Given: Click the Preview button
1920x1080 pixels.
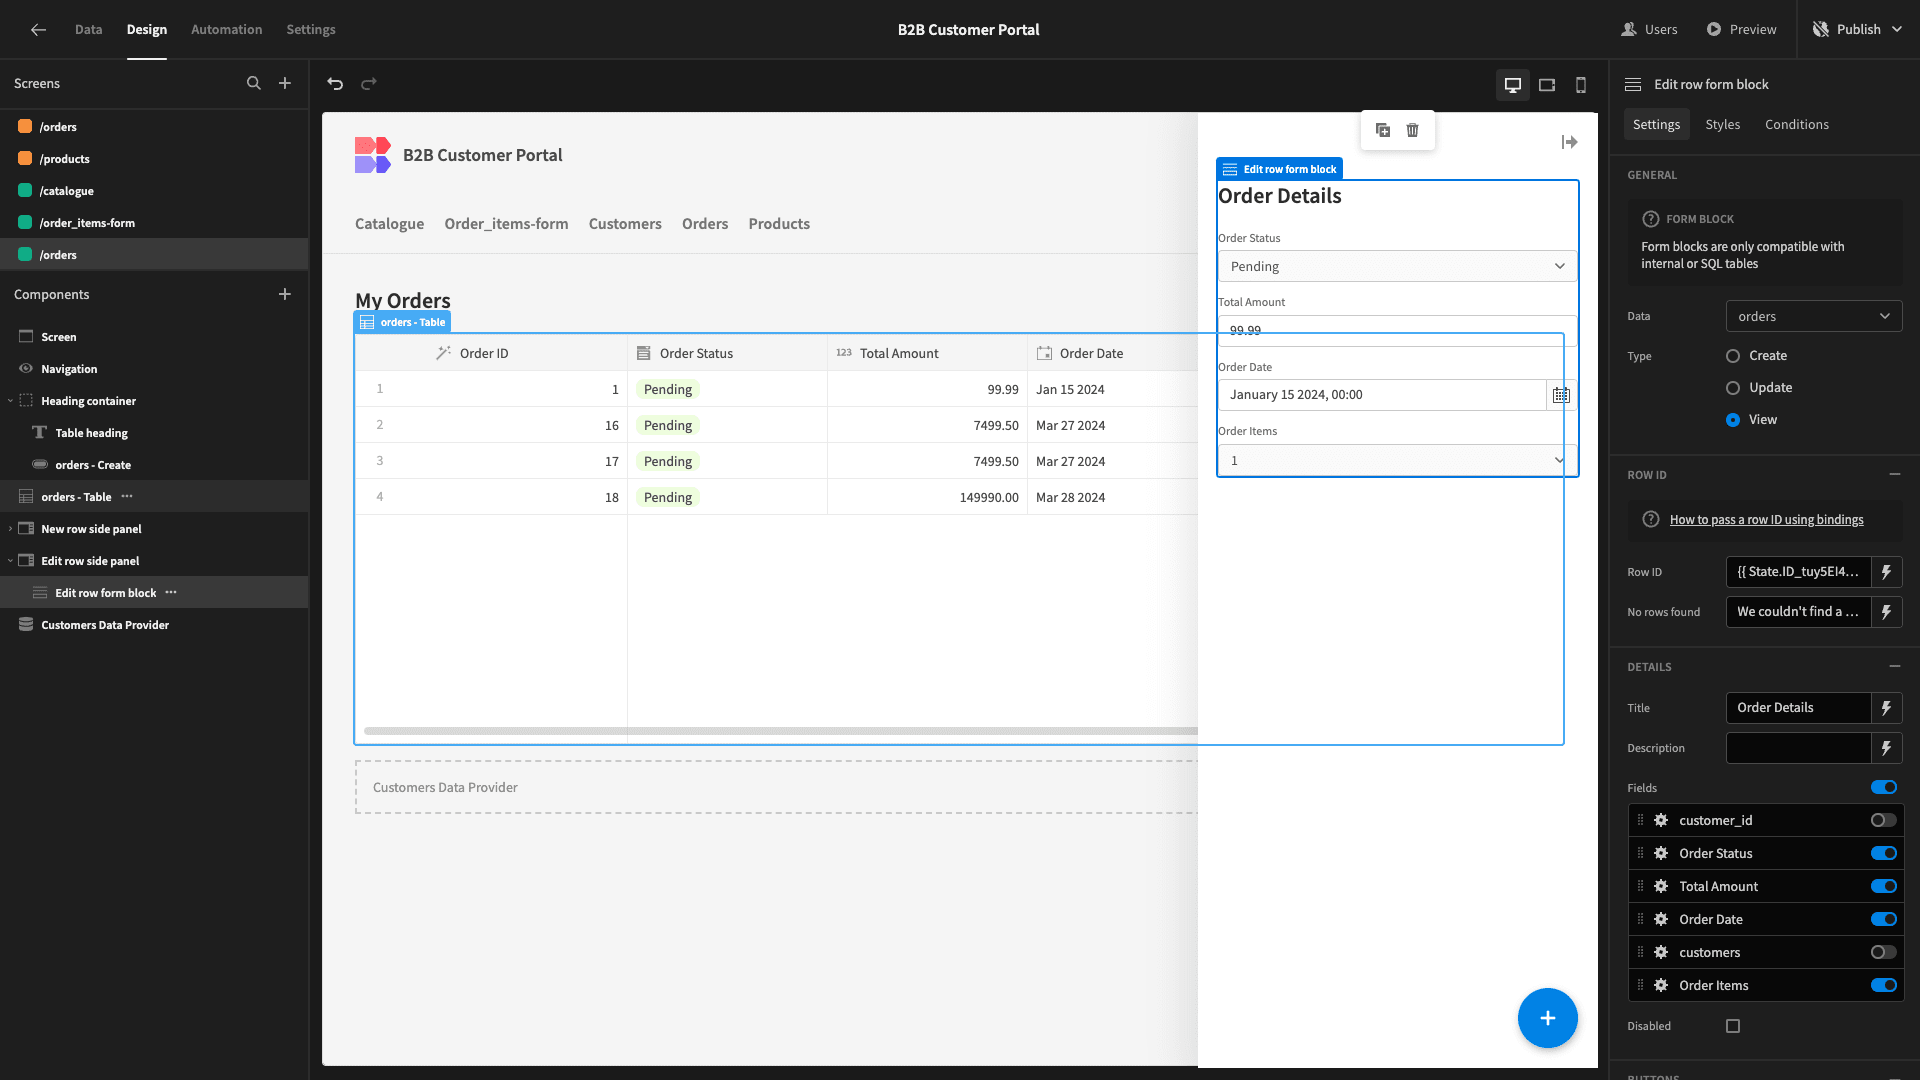Looking at the screenshot, I should click(x=1741, y=30).
